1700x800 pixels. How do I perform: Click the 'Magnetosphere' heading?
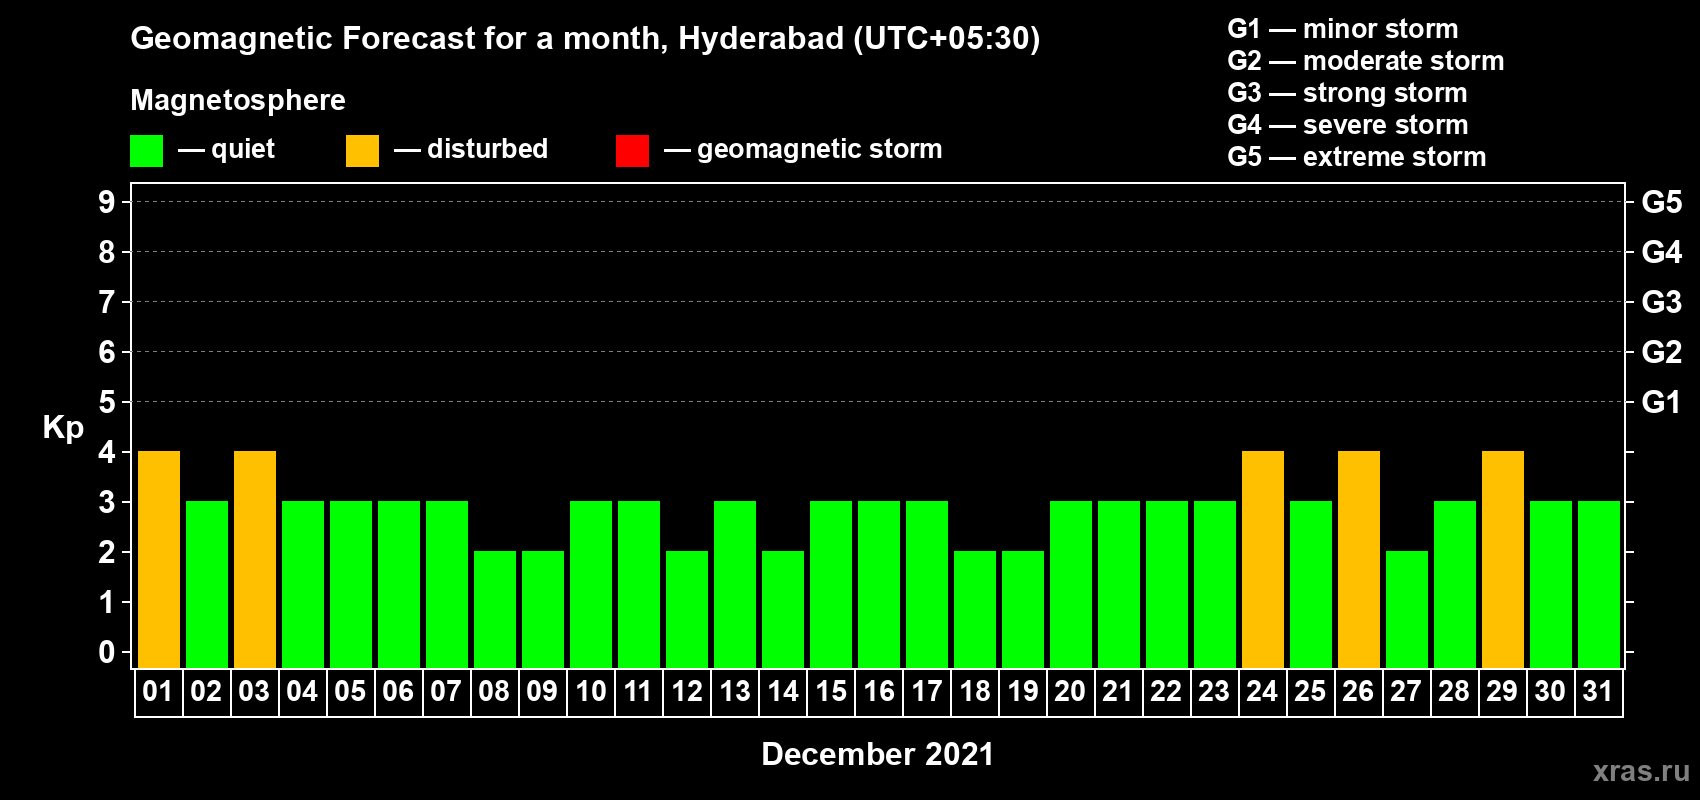238,100
